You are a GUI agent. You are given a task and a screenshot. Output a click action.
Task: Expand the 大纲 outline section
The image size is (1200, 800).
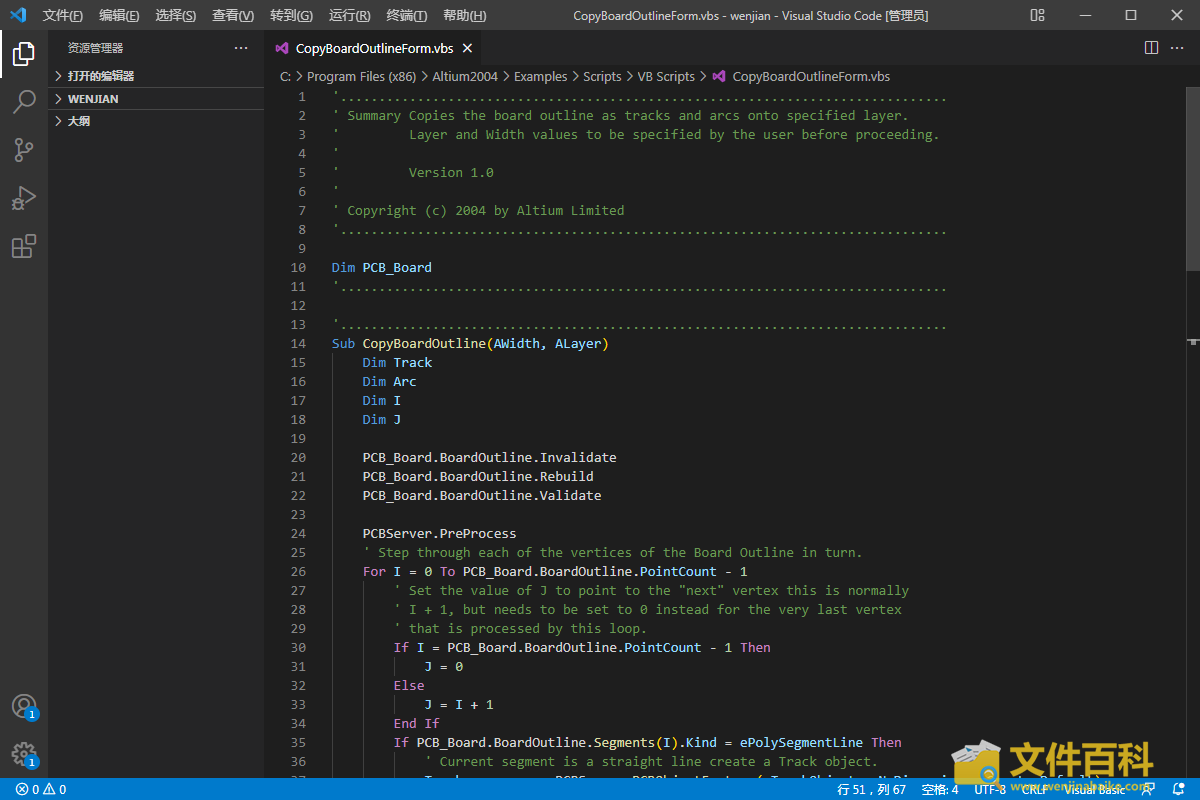[x=156, y=121]
